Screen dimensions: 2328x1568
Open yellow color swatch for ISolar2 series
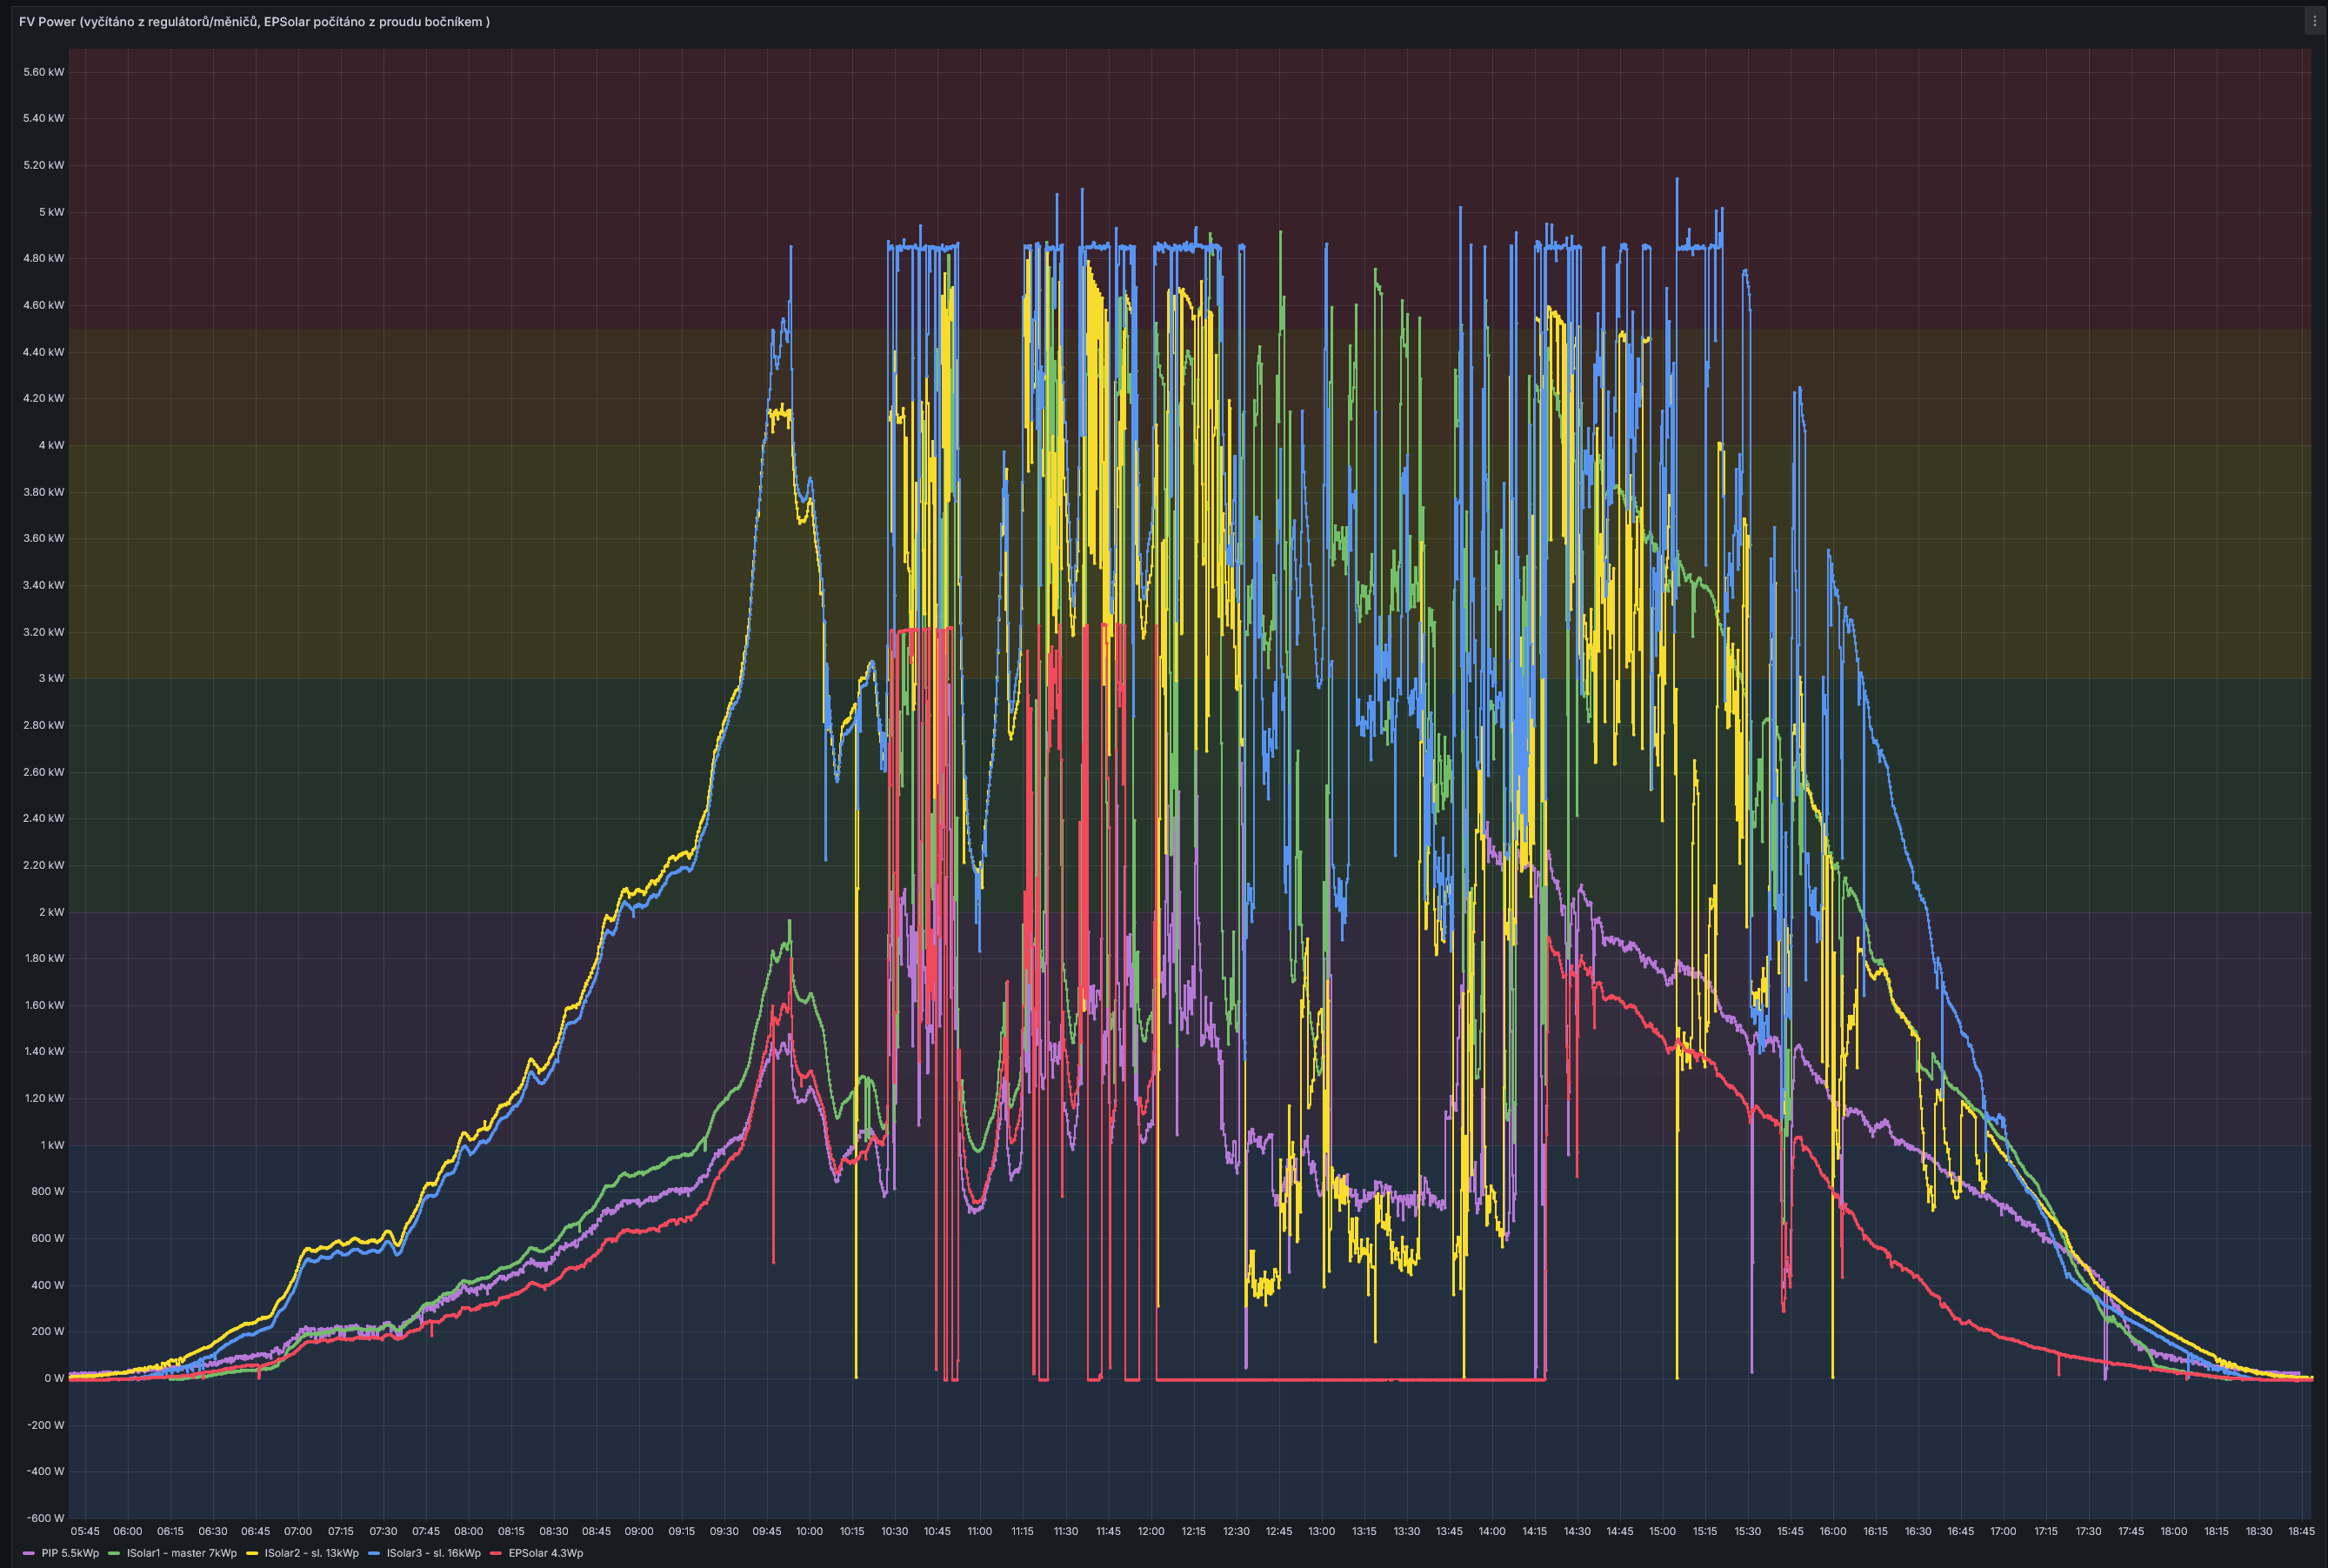point(251,1553)
